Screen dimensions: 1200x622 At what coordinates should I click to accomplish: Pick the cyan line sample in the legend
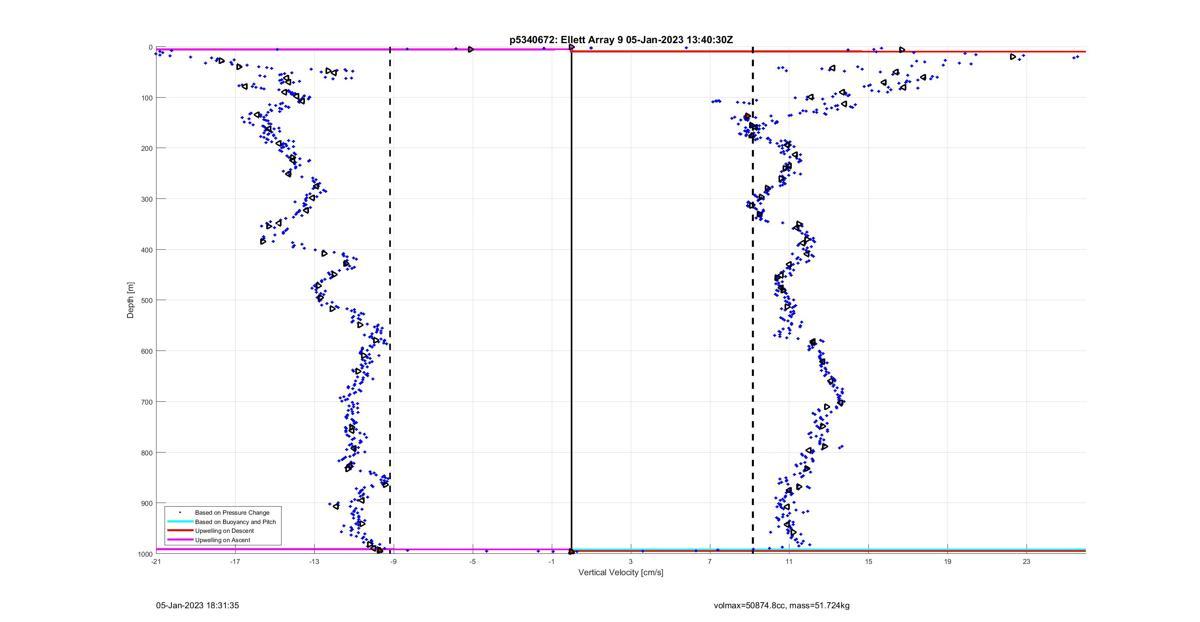point(180,522)
